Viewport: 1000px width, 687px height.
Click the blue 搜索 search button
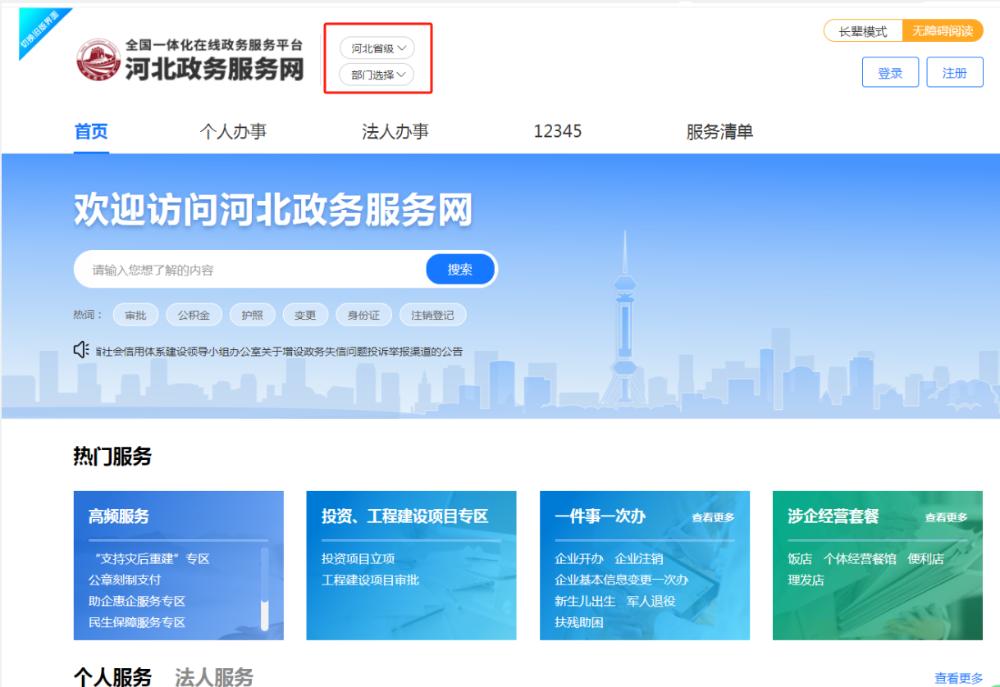coord(460,270)
